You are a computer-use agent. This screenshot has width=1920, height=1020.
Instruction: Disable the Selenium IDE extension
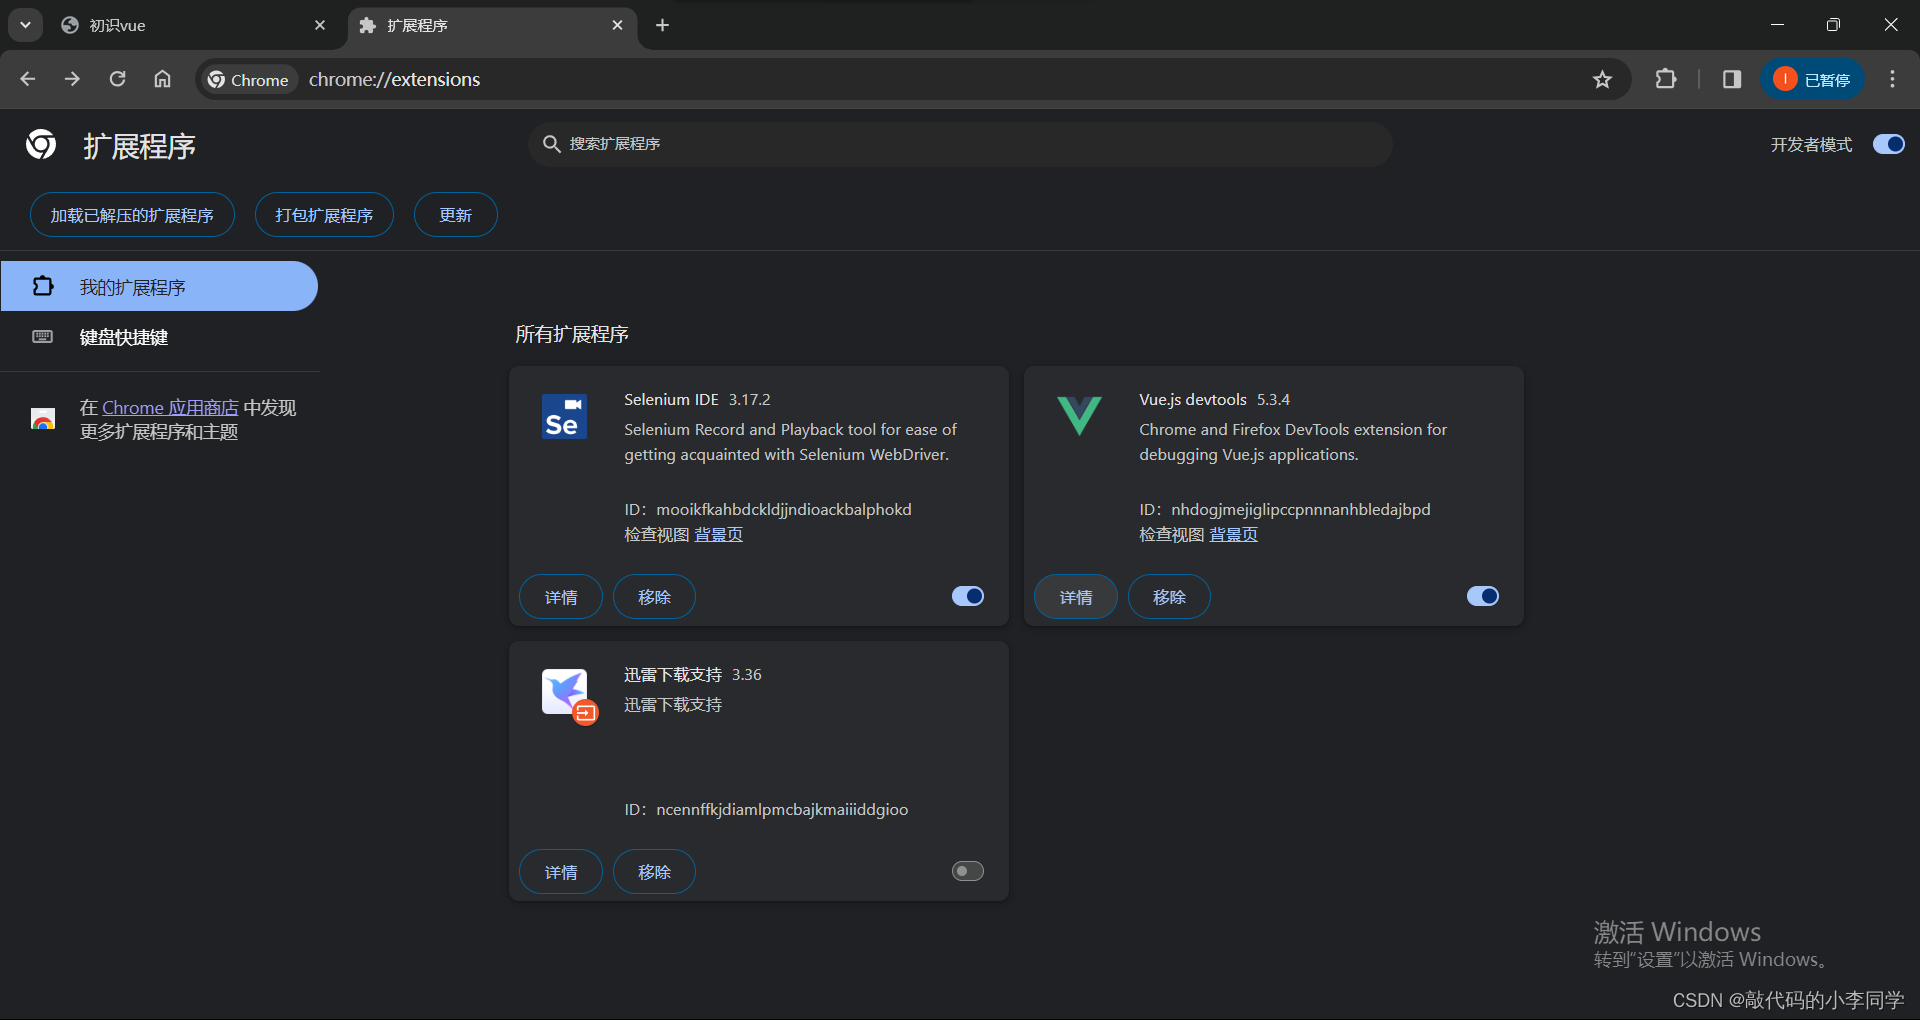[967, 596]
